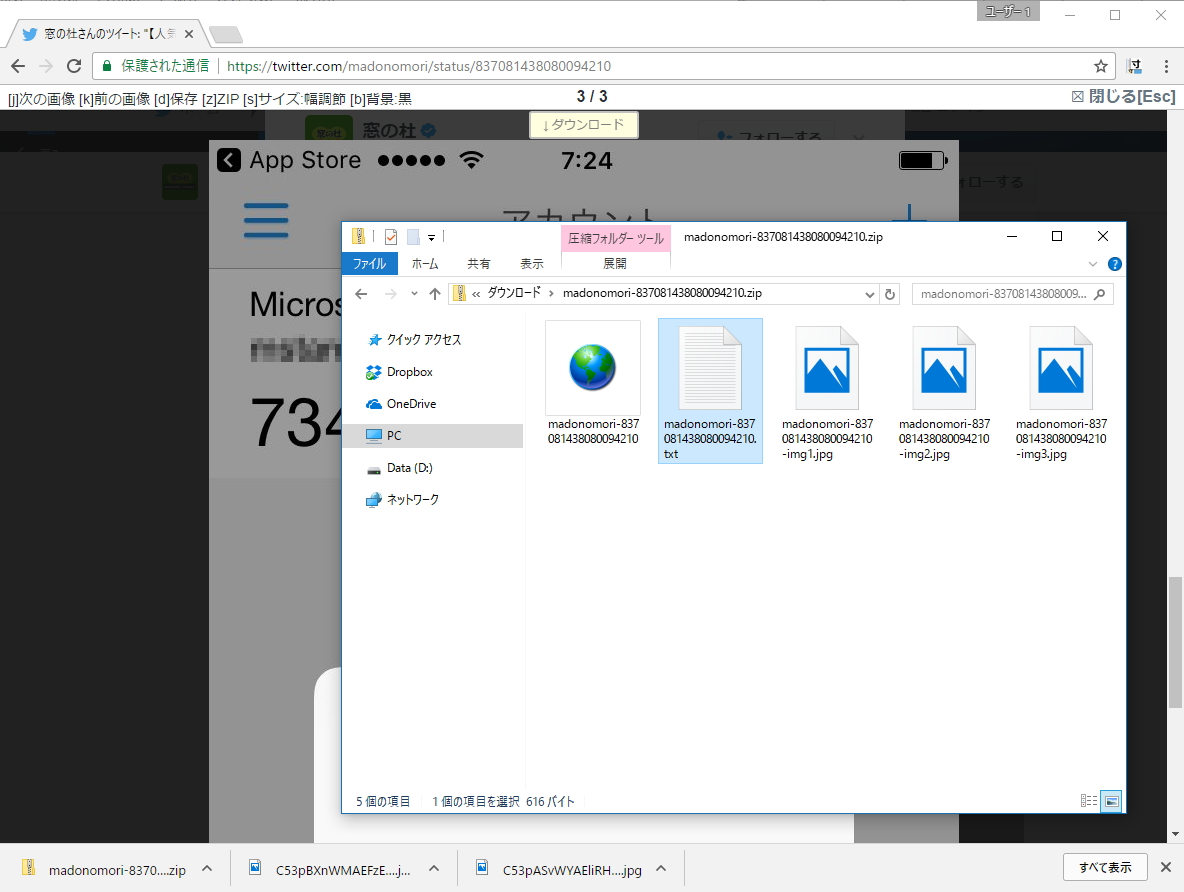Click the Chrome page scrollbar down arrow
The image size is (1184, 892).
coord(1175,835)
